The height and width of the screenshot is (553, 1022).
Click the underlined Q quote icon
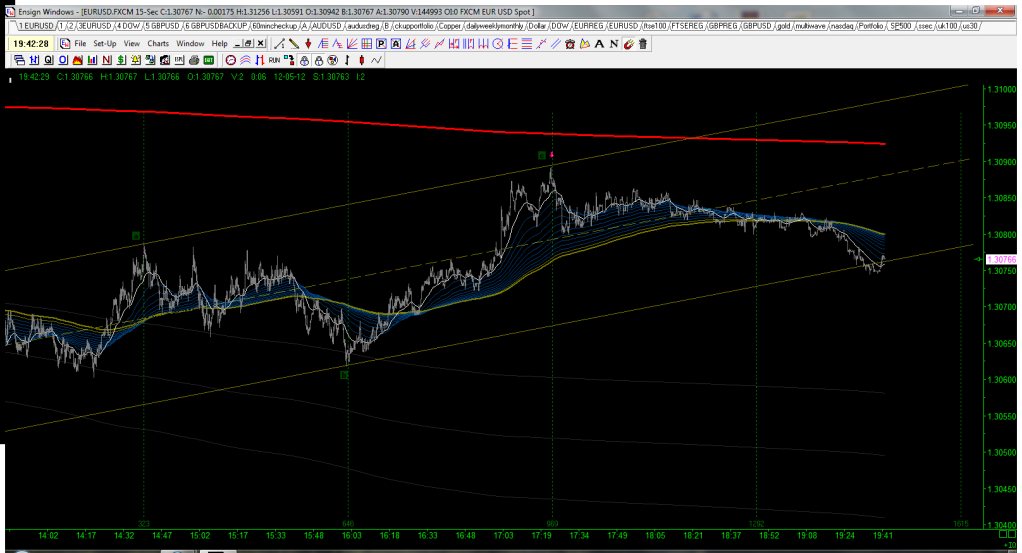pyautogui.click(x=47, y=60)
